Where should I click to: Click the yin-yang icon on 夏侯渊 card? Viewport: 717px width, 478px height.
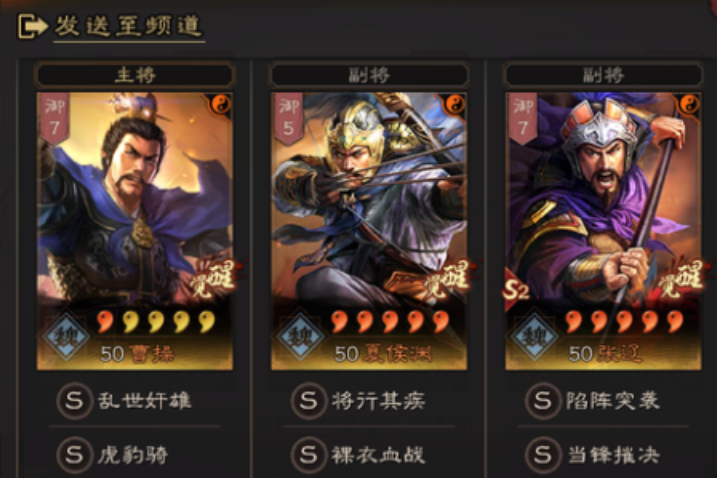click(x=455, y=105)
